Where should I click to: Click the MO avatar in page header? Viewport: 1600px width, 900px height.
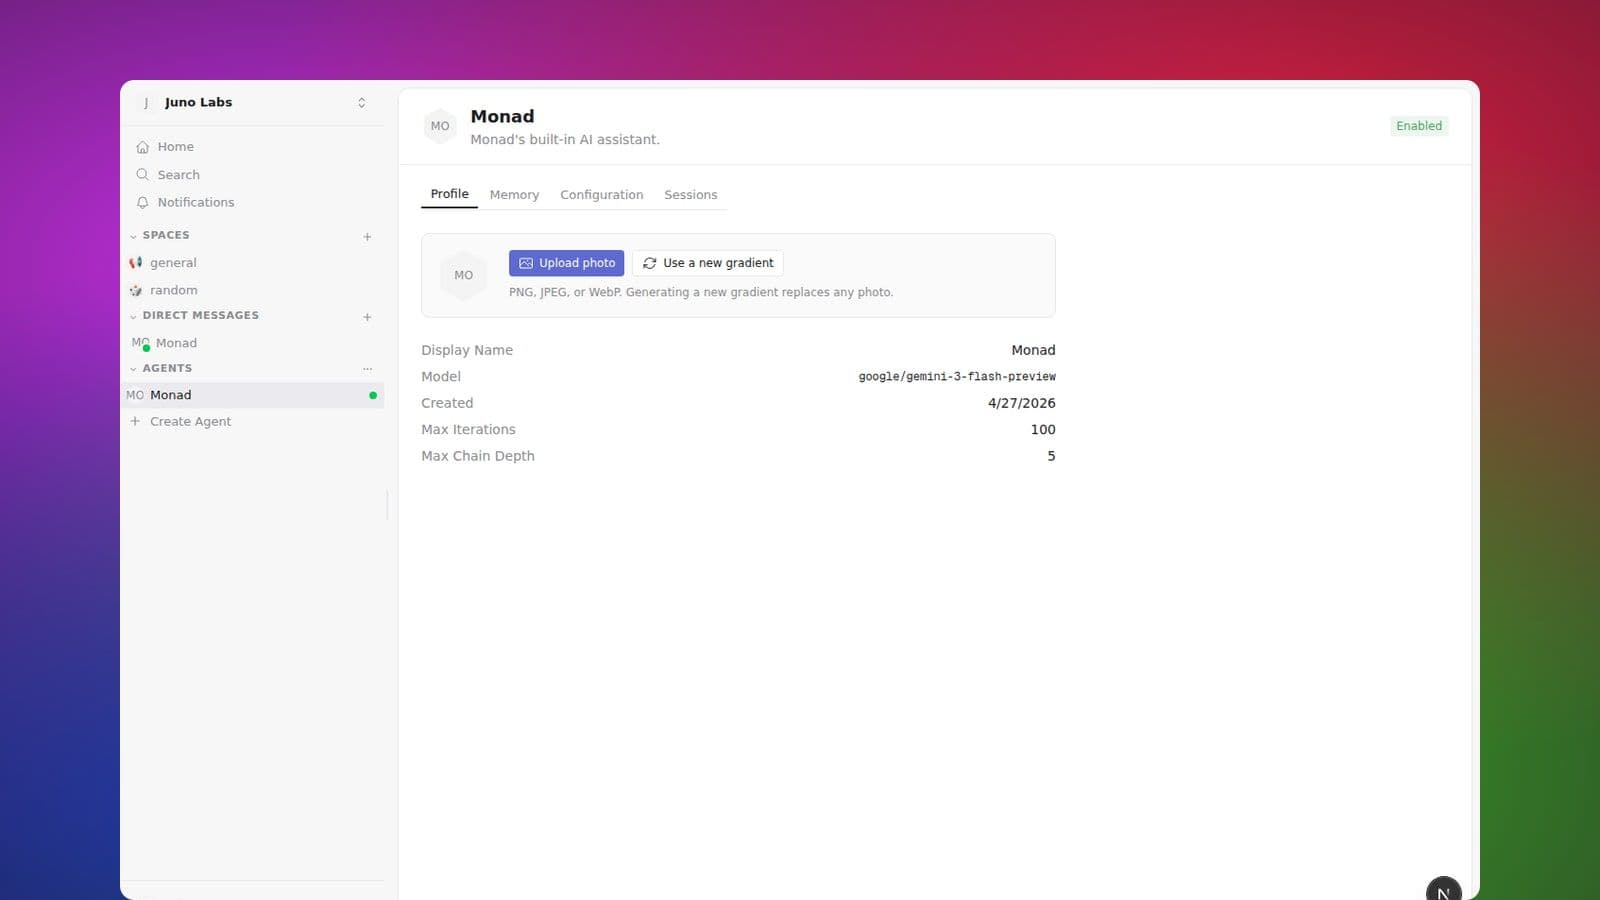pos(440,126)
